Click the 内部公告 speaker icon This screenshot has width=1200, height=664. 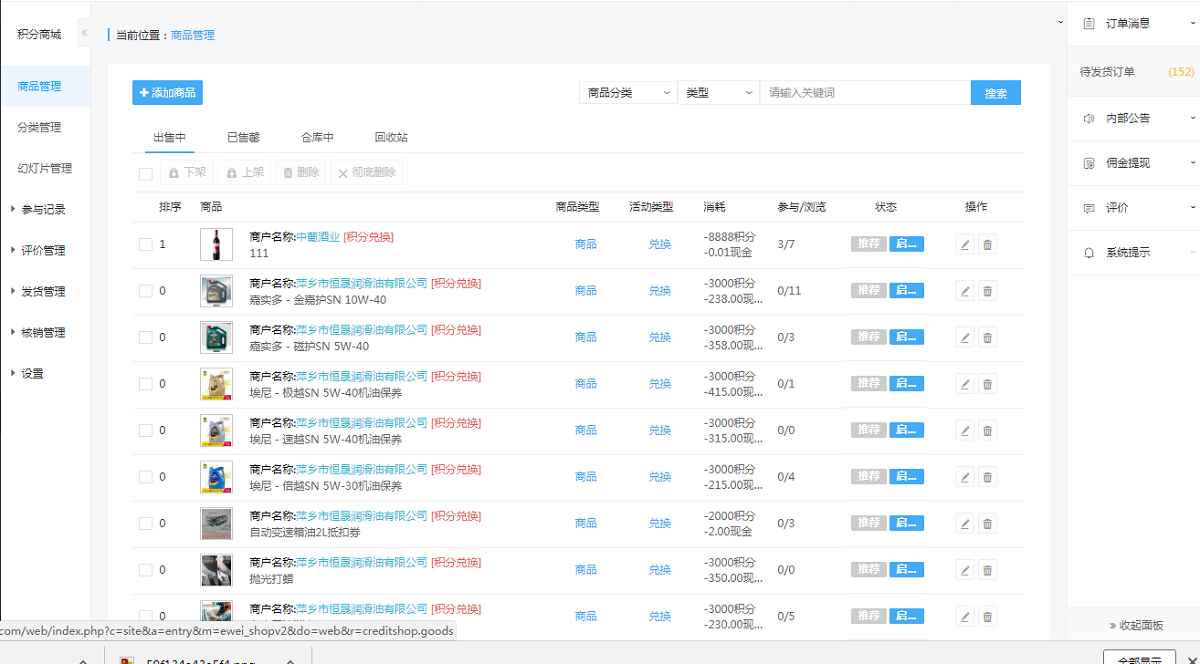pos(1089,118)
